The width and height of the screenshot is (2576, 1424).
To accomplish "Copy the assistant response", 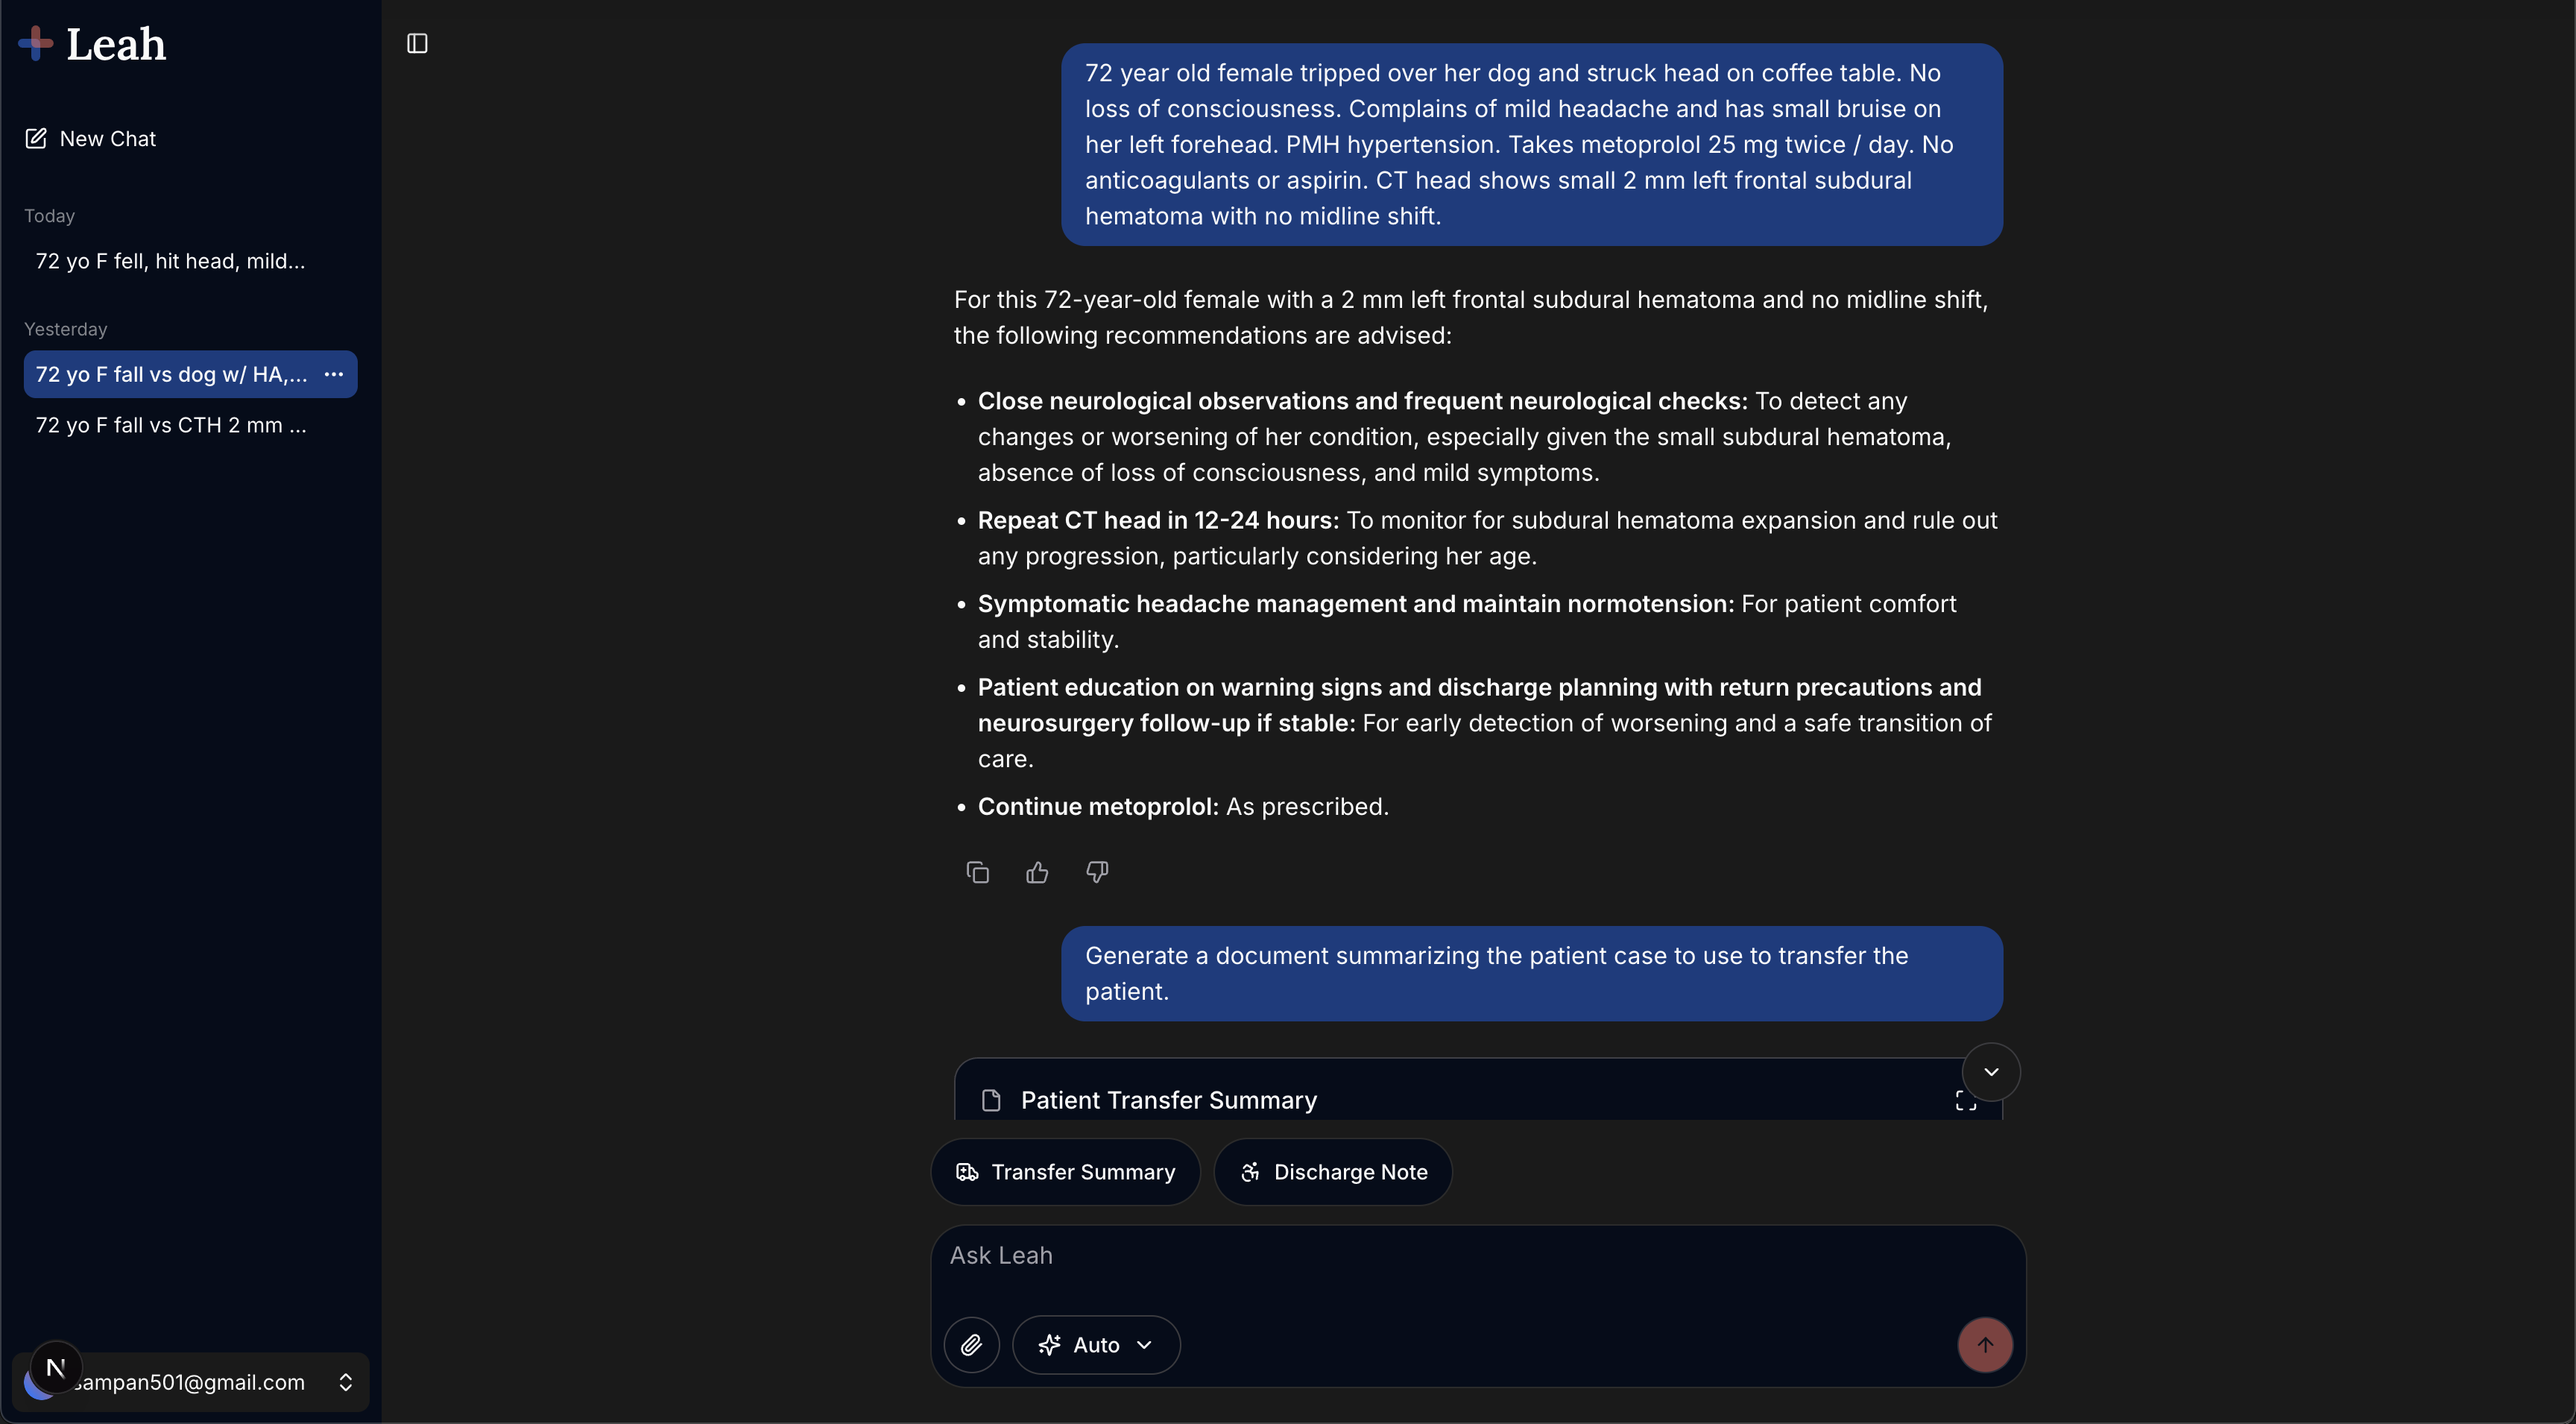I will click(977, 873).
